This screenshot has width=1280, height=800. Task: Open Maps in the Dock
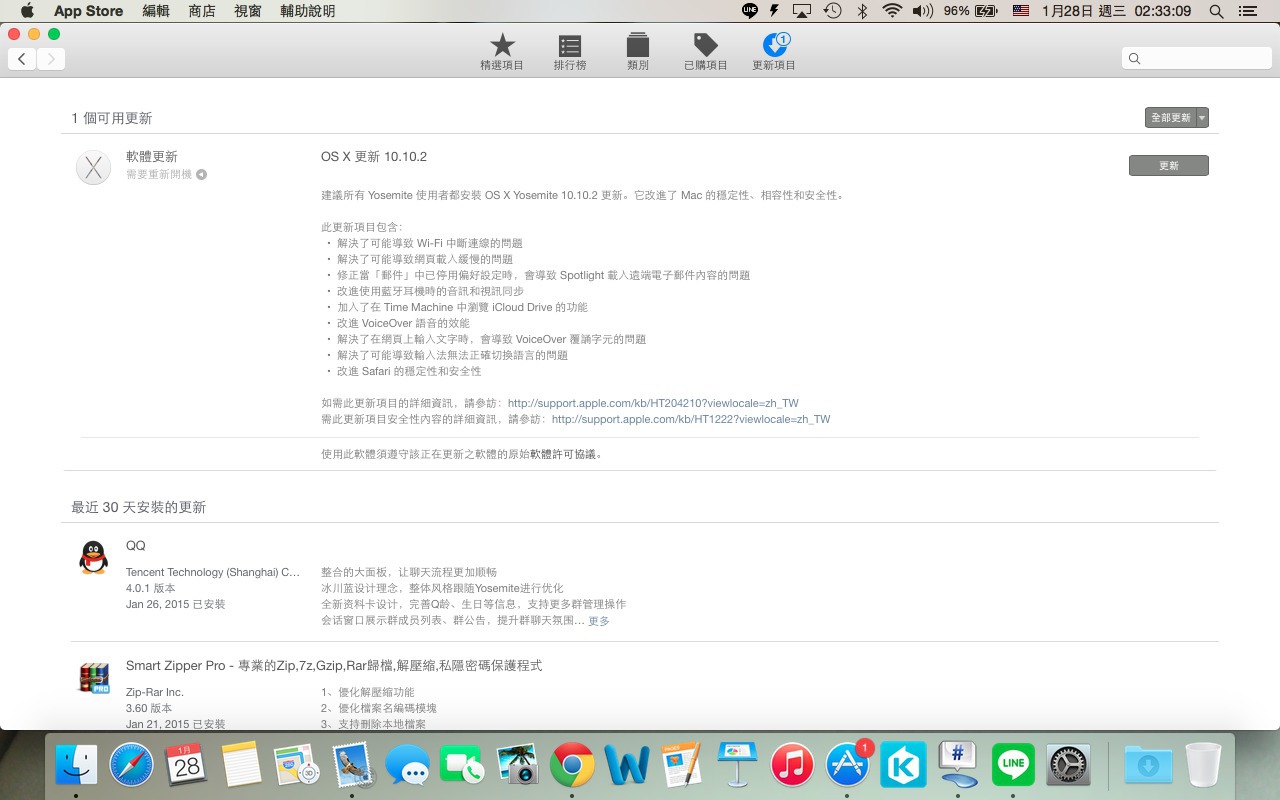296,766
